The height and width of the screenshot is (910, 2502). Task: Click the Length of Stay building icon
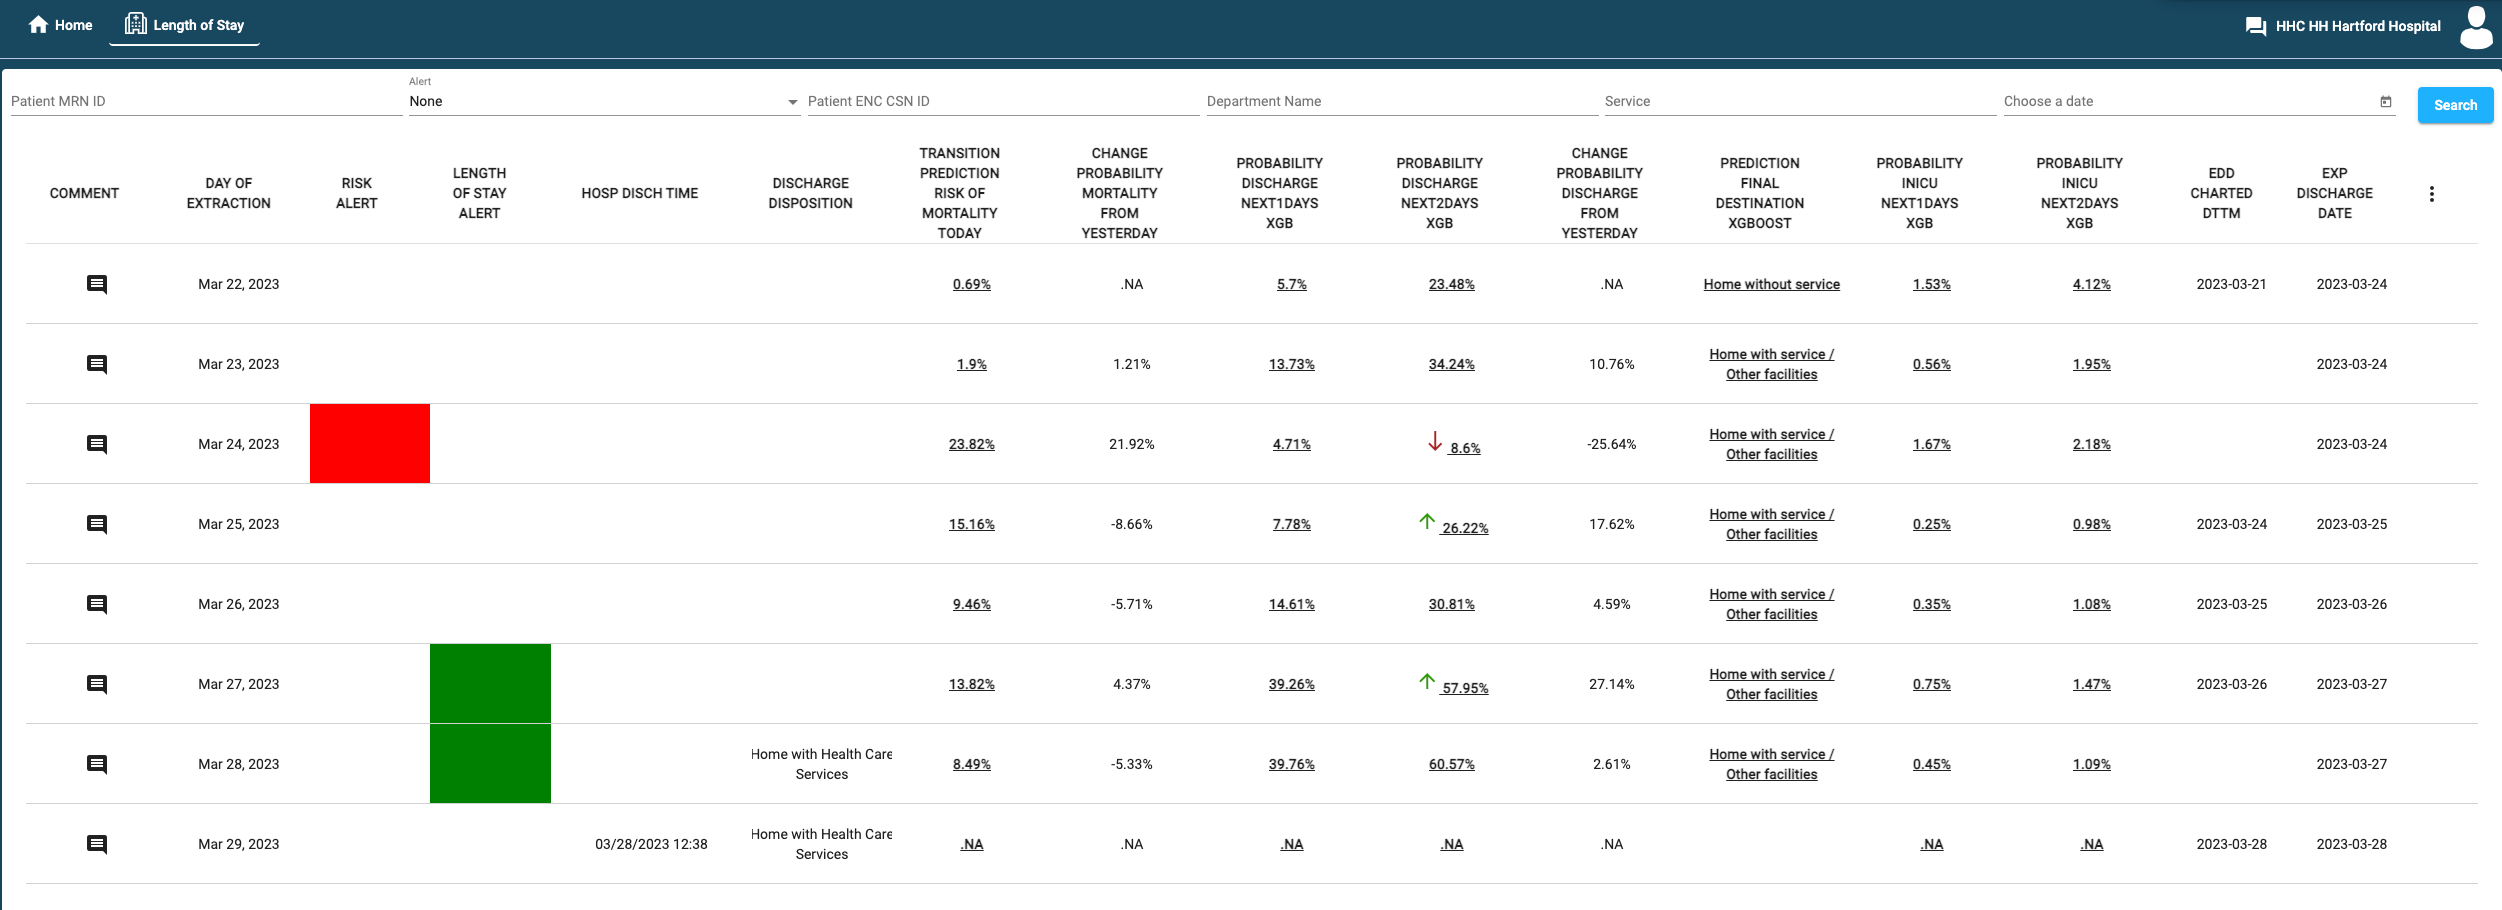tap(135, 24)
